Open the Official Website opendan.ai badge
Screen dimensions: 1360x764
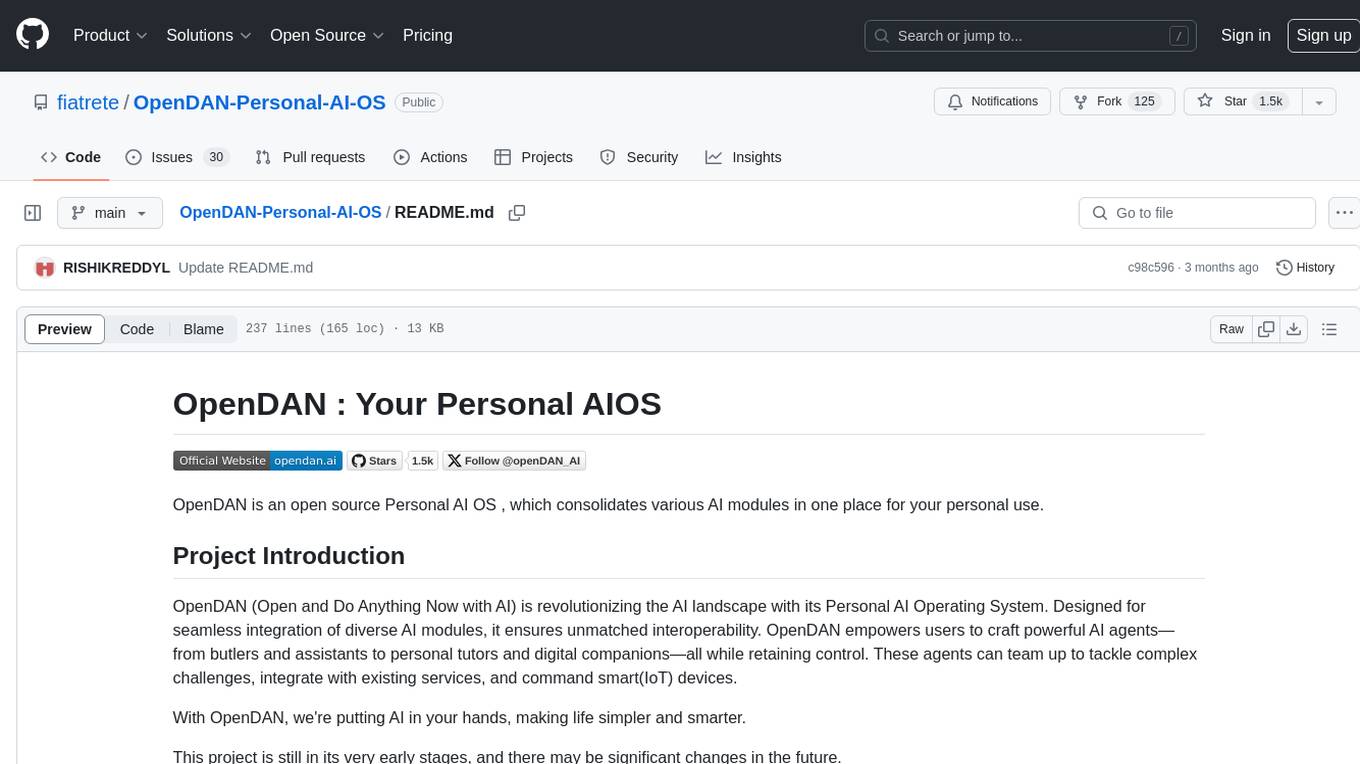click(x=258, y=461)
